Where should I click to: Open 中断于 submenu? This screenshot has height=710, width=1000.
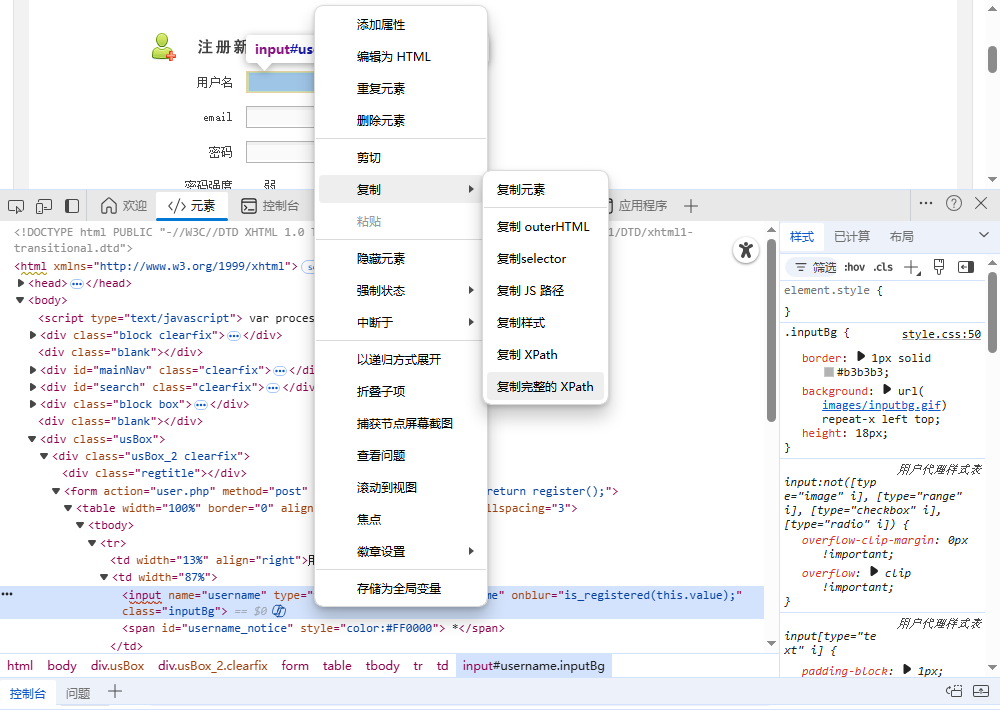tap(401, 322)
